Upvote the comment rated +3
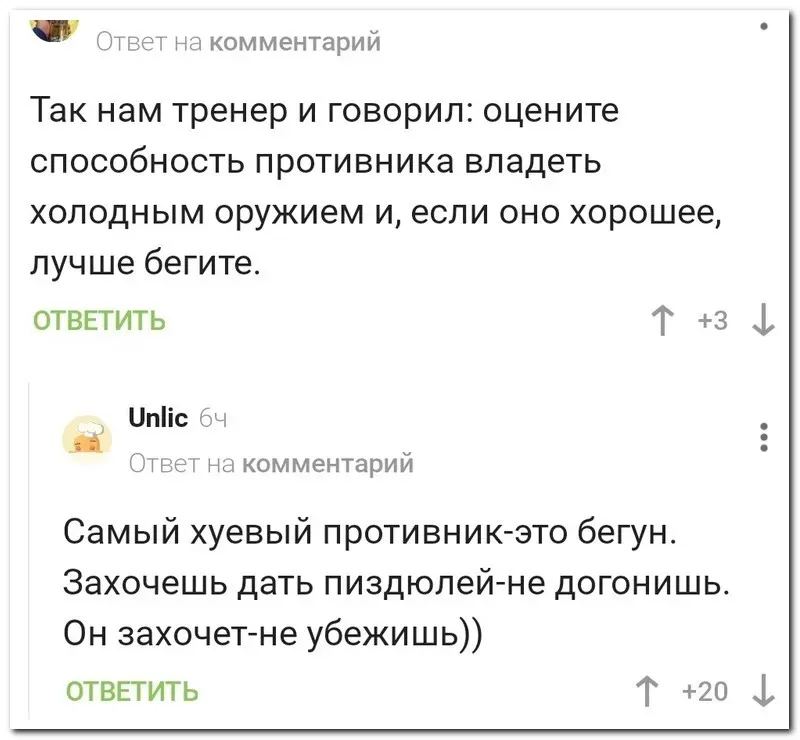 pos(662,322)
